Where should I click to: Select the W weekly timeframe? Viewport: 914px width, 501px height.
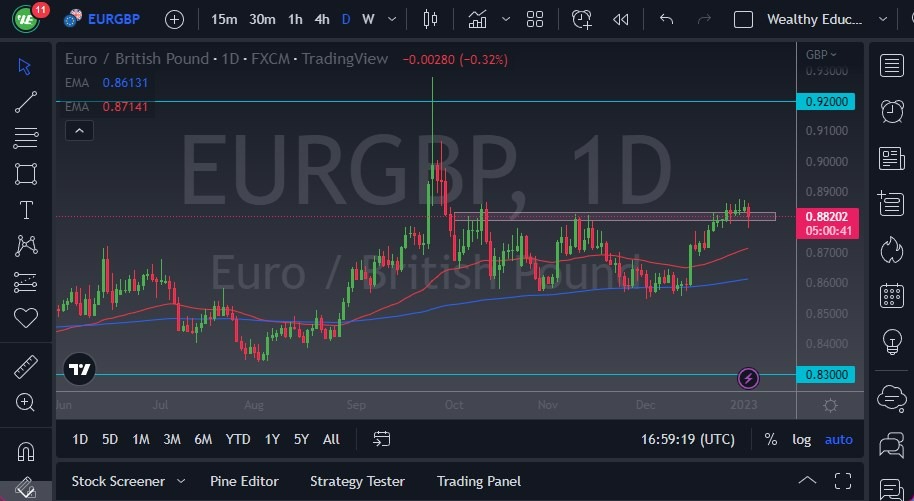click(x=368, y=19)
